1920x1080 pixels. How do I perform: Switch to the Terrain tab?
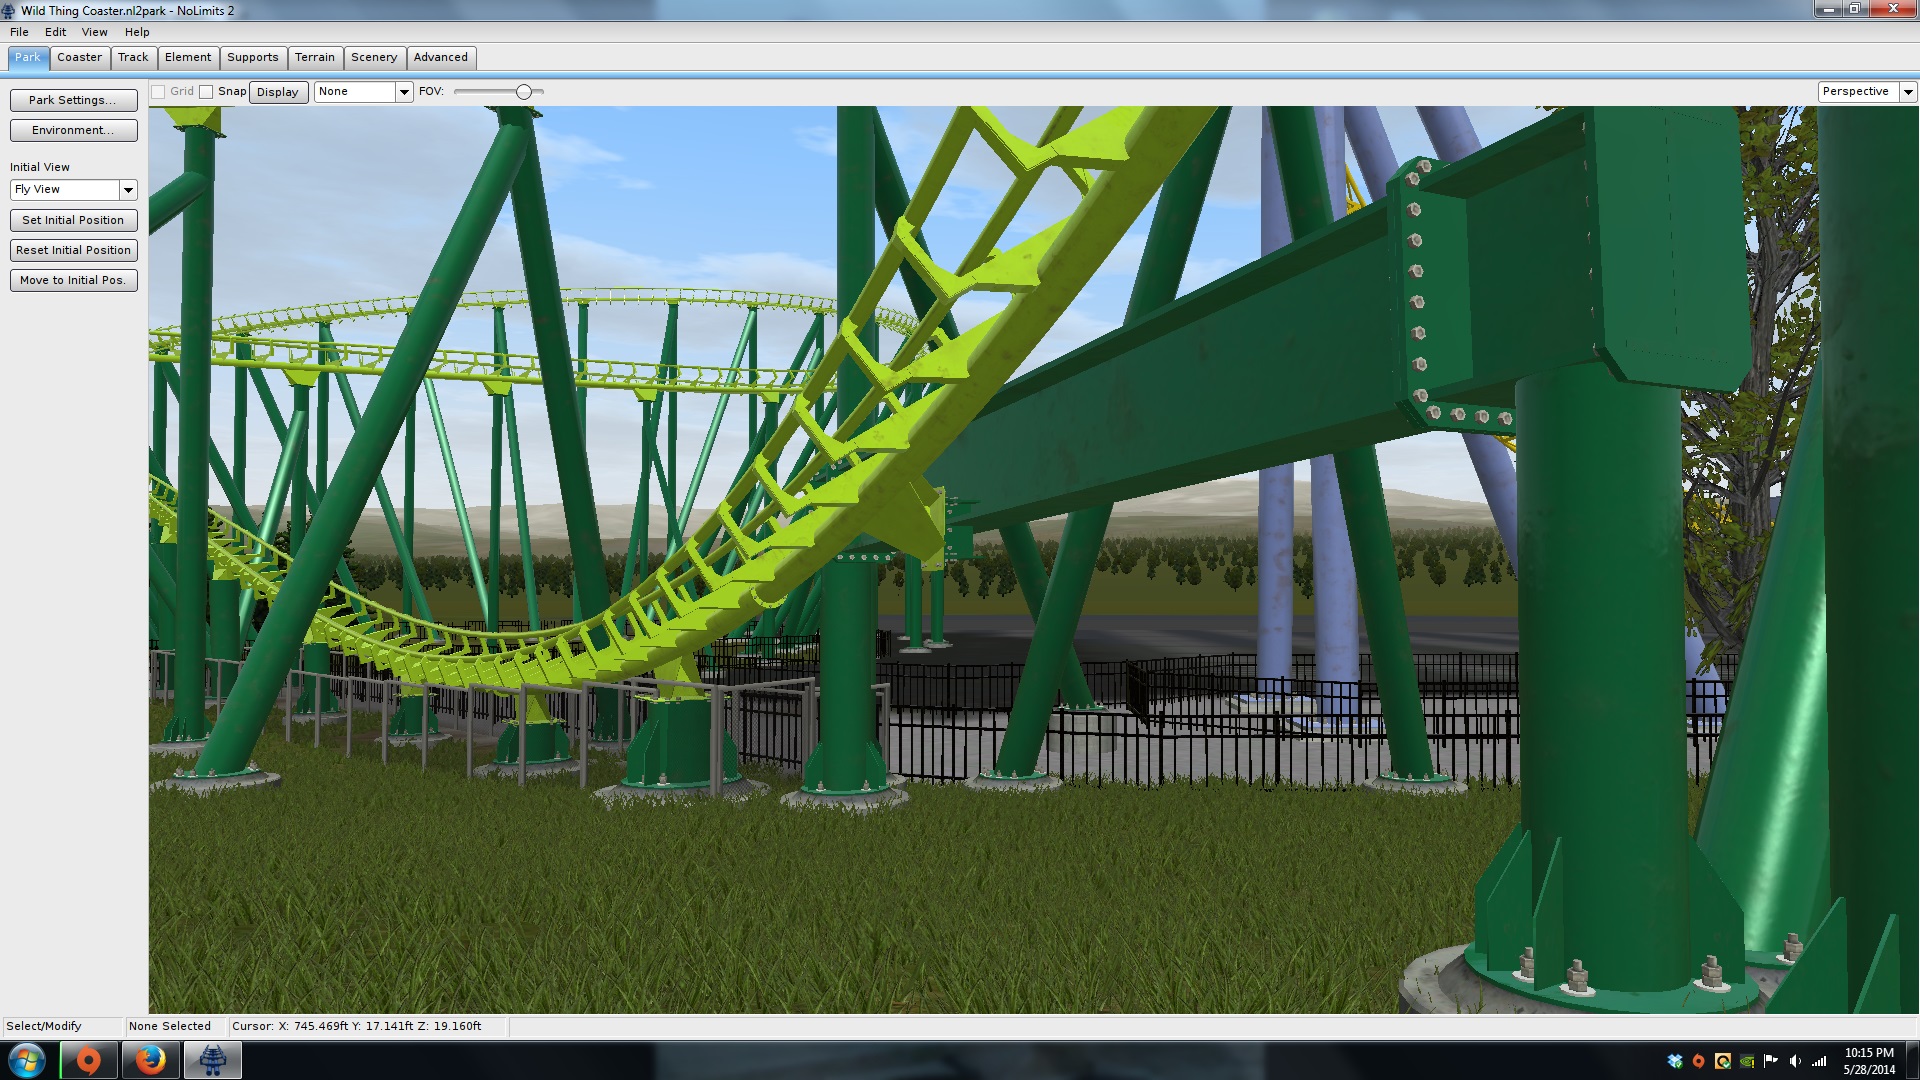pyautogui.click(x=315, y=58)
